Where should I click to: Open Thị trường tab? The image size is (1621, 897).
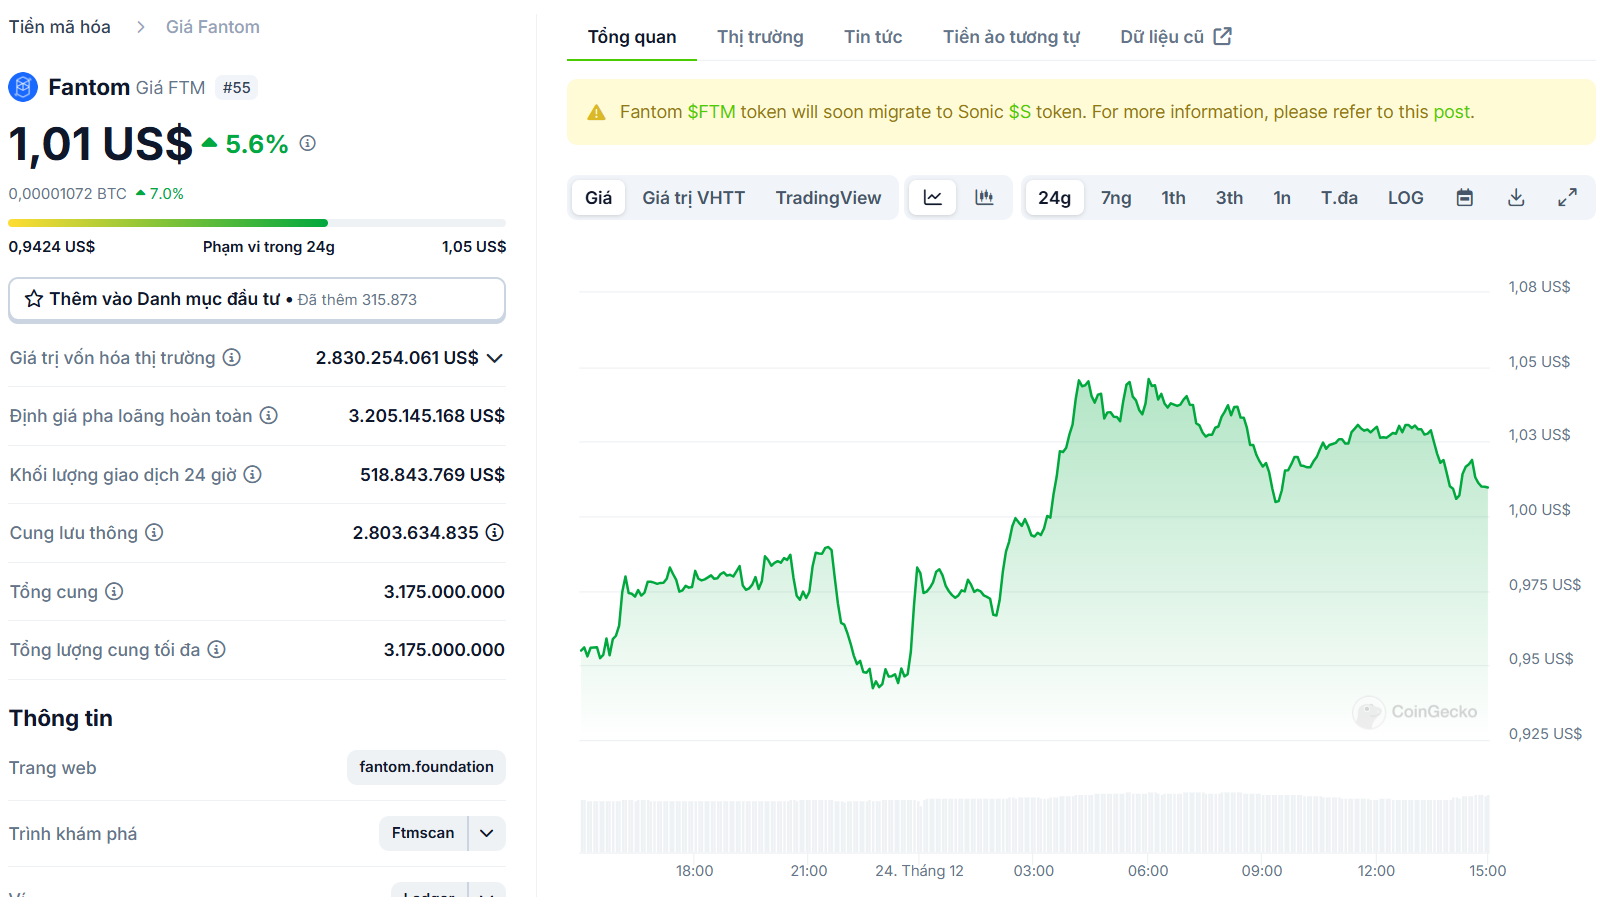coord(760,37)
